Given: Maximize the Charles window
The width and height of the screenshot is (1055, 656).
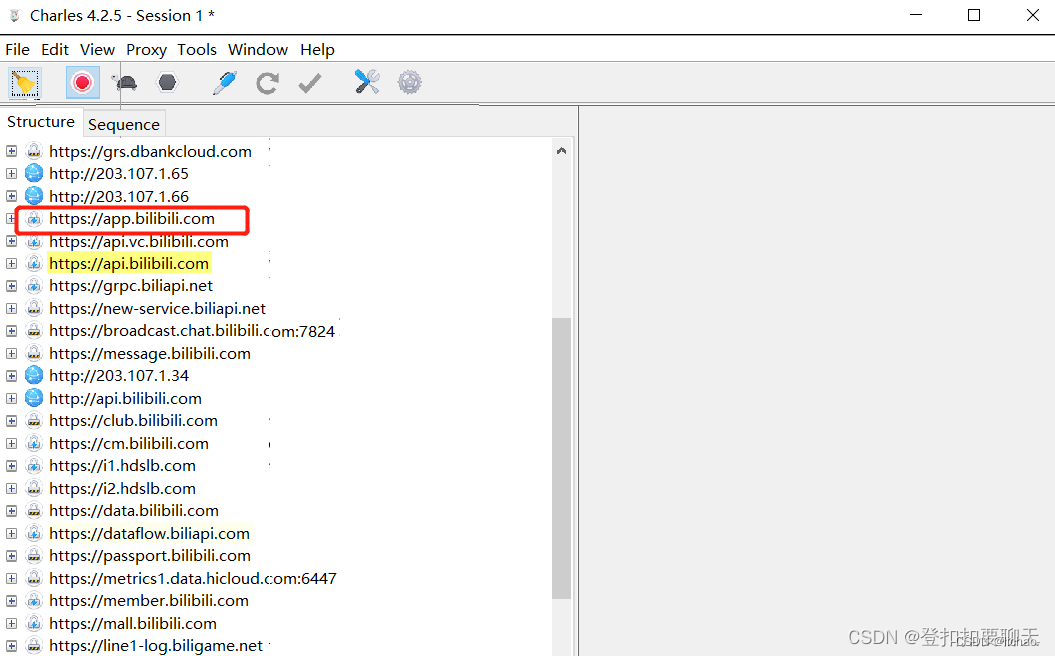Looking at the screenshot, I should tap(974, 15).
